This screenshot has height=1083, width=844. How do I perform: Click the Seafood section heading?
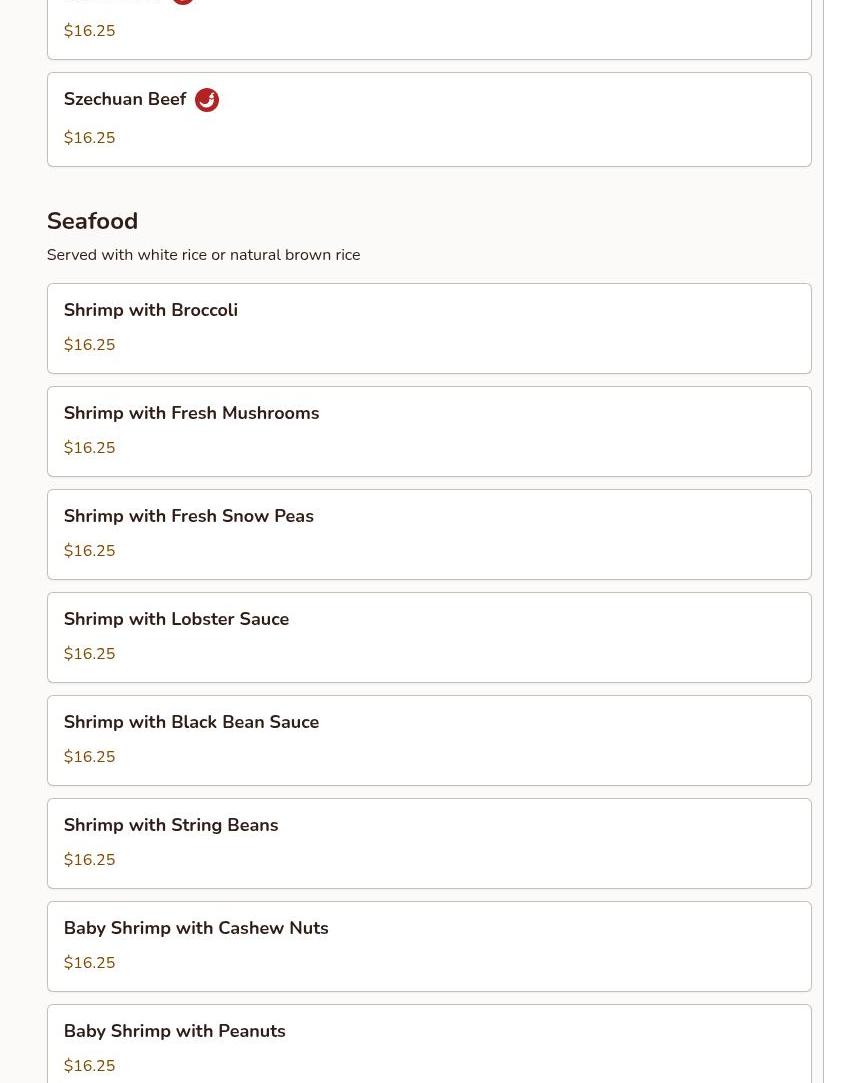point(92,221)
